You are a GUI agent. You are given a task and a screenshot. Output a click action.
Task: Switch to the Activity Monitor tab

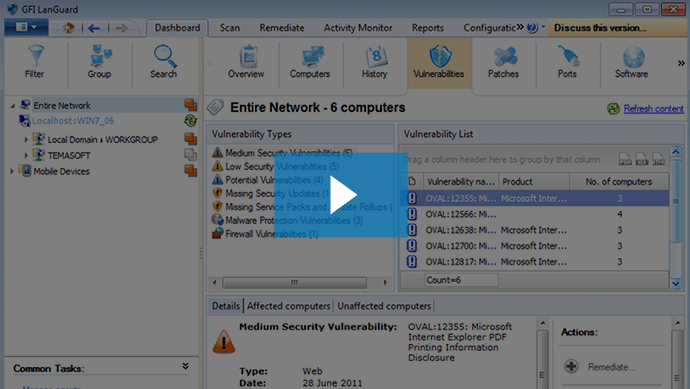(x=358, y=28)
